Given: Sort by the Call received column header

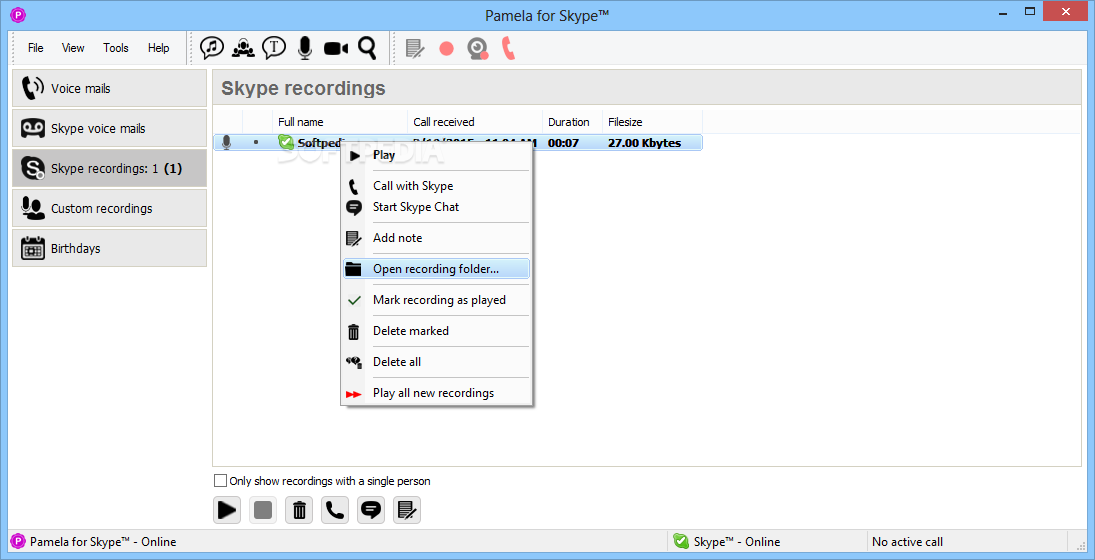Looking at the screenshot, I should coord(475,122).
